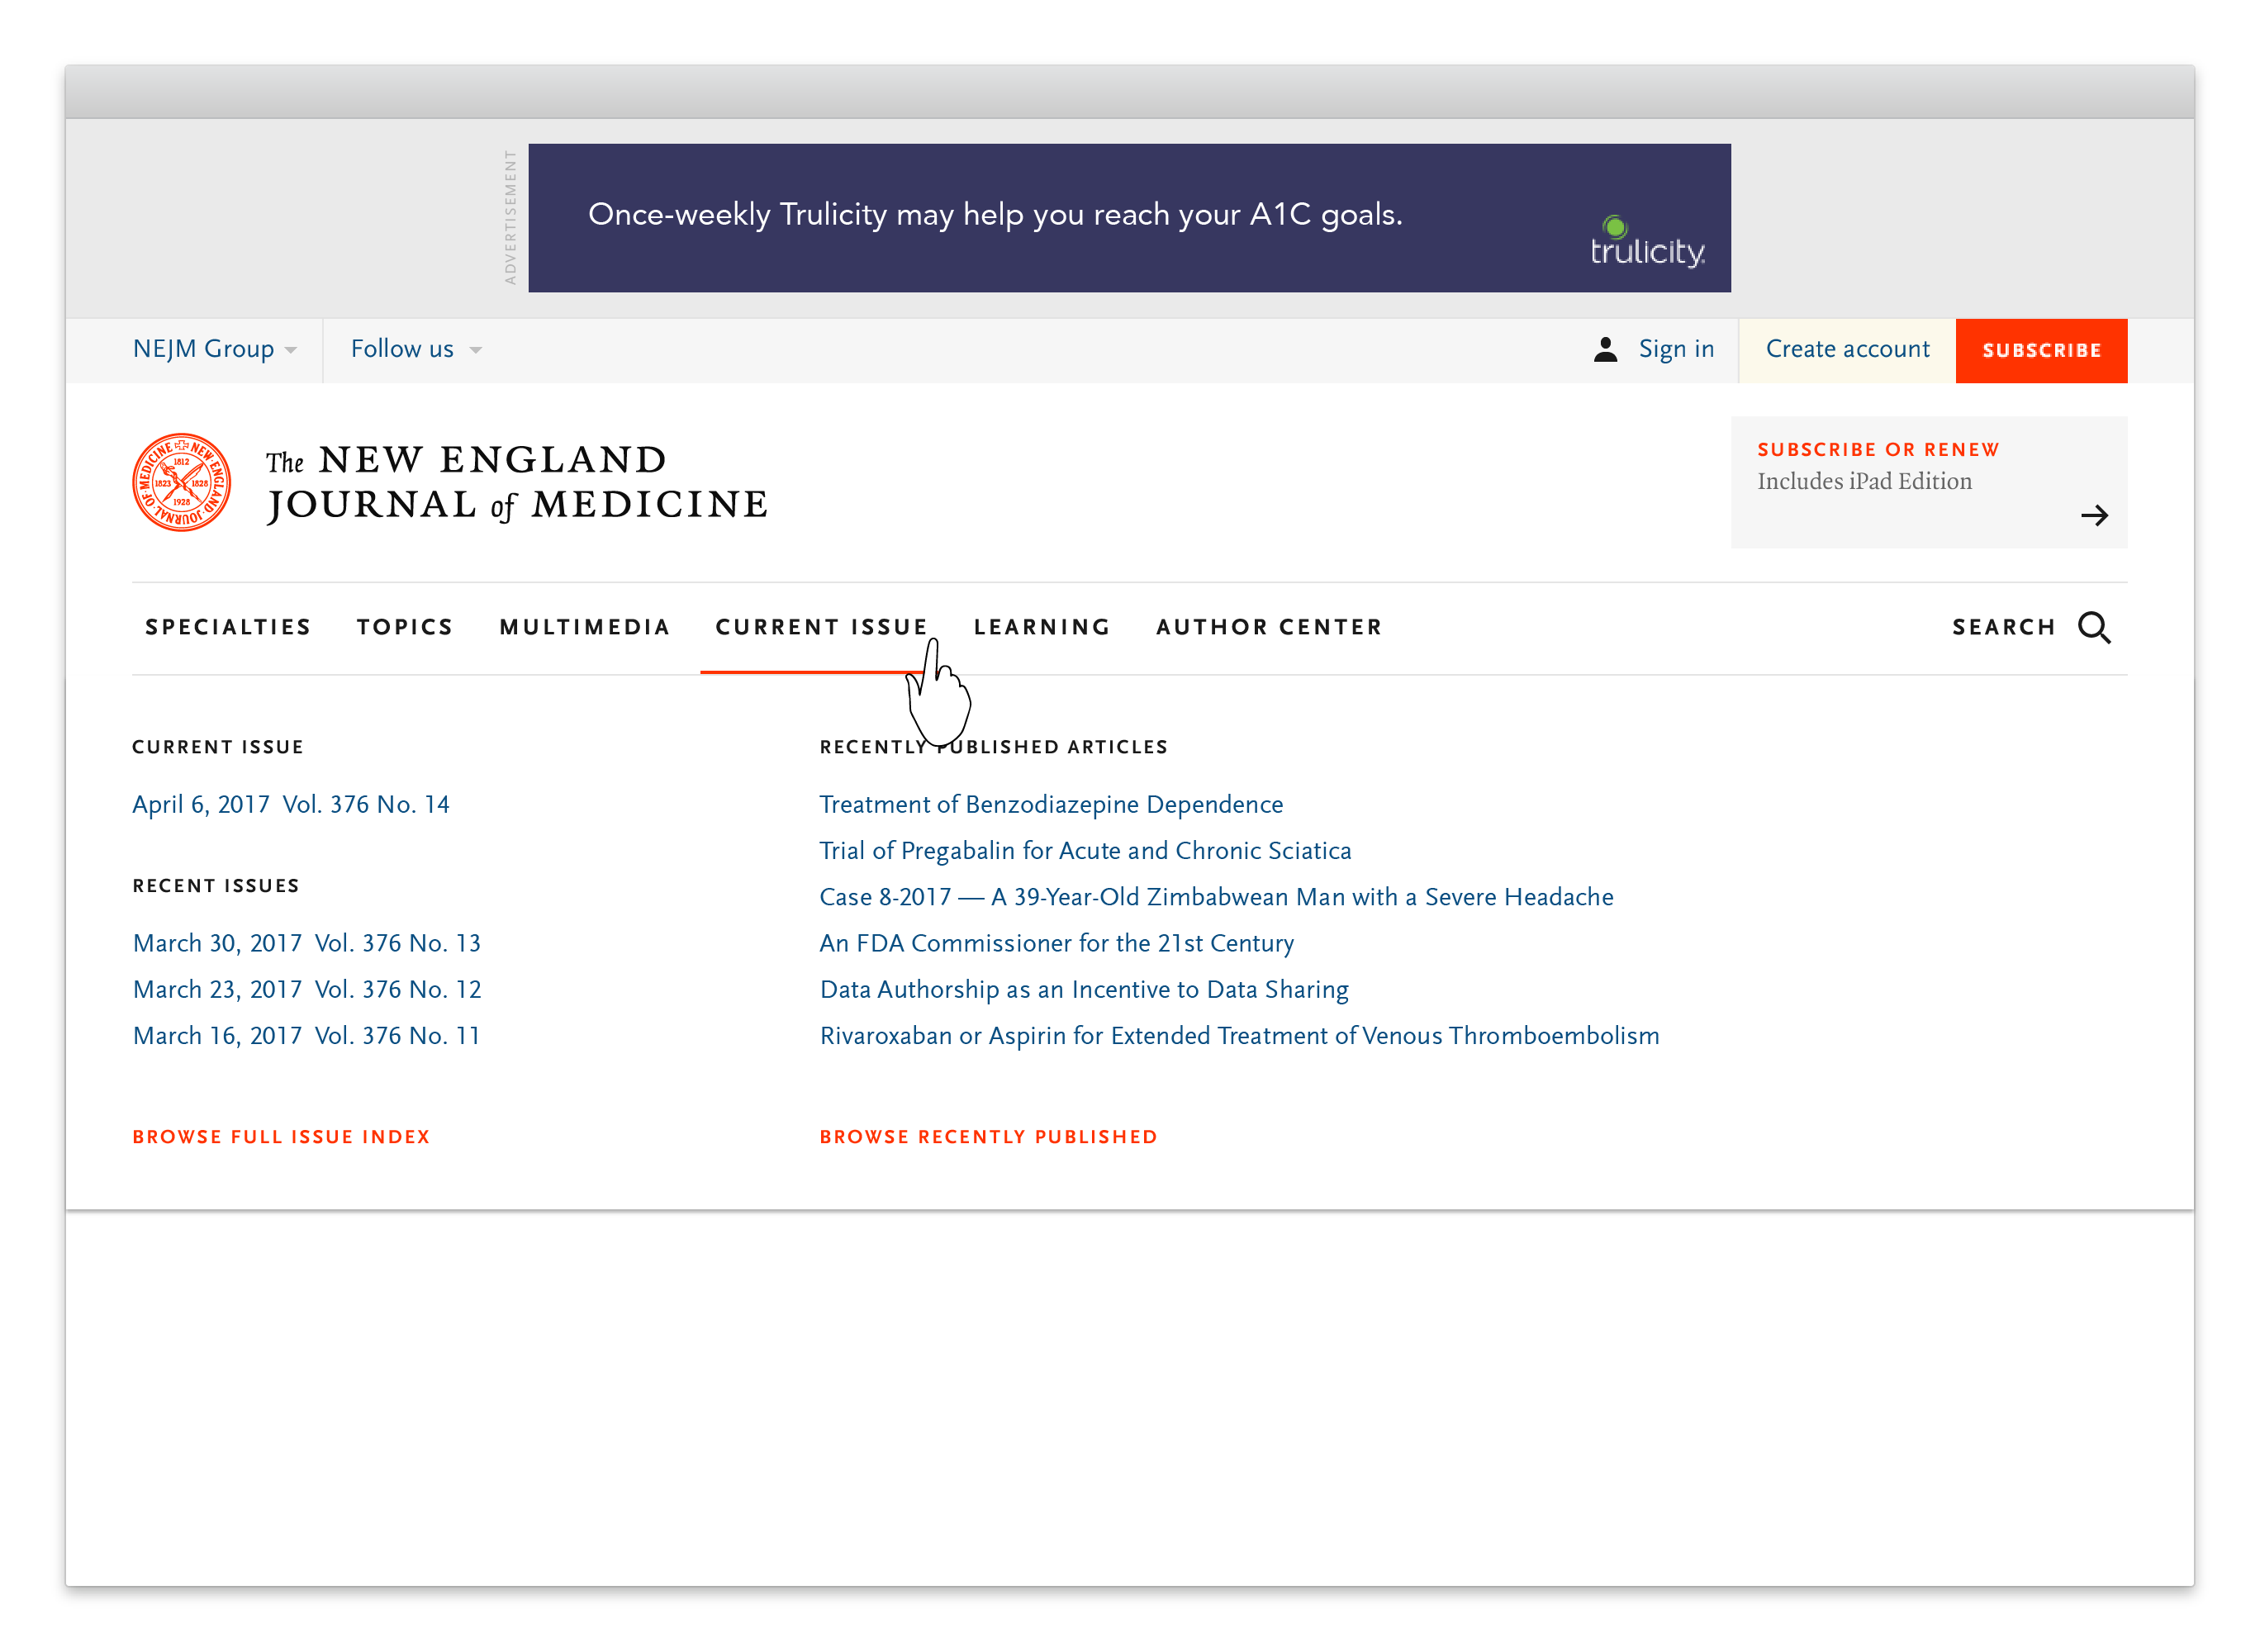This screenshot has height=1652, width=2260.
Task: Open the March 16, 2017 No. 11 issue
Action: point(306,1035)
